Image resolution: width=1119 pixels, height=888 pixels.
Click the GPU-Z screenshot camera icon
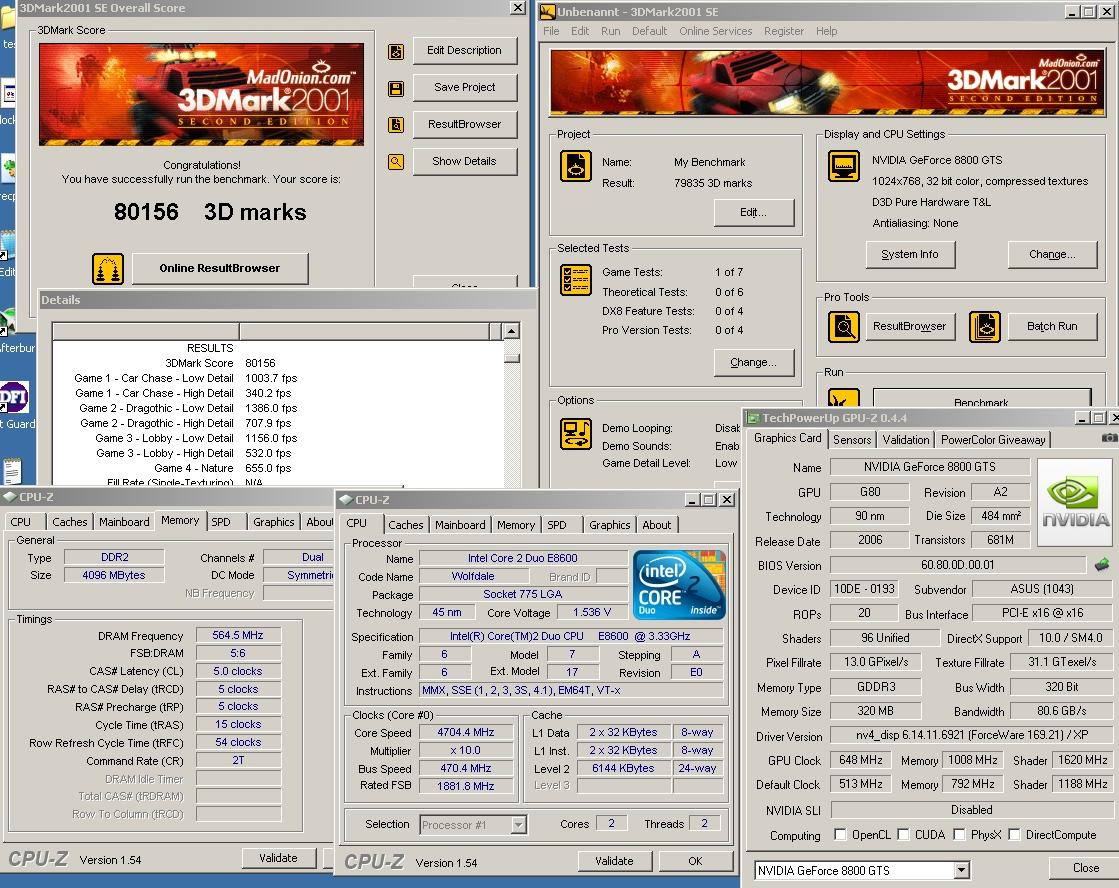coord(1109,438)
